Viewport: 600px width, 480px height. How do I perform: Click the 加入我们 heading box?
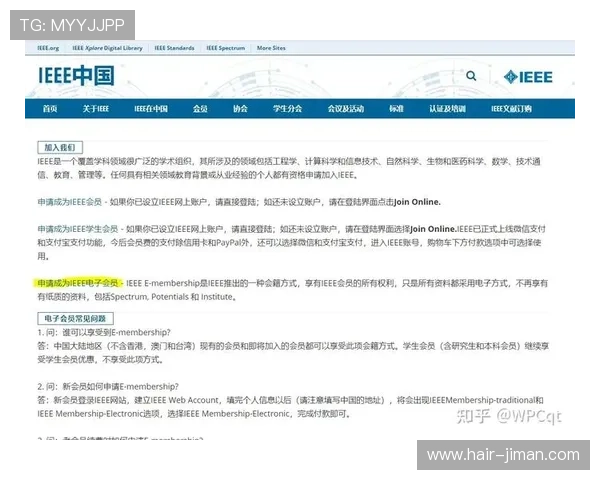pos(60,147)
